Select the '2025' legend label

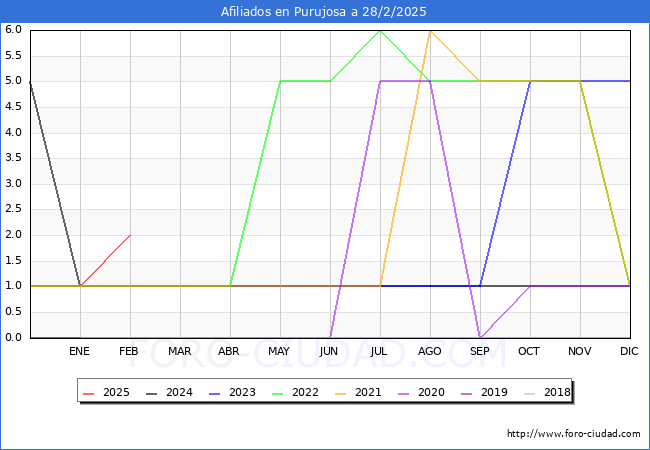116,392
